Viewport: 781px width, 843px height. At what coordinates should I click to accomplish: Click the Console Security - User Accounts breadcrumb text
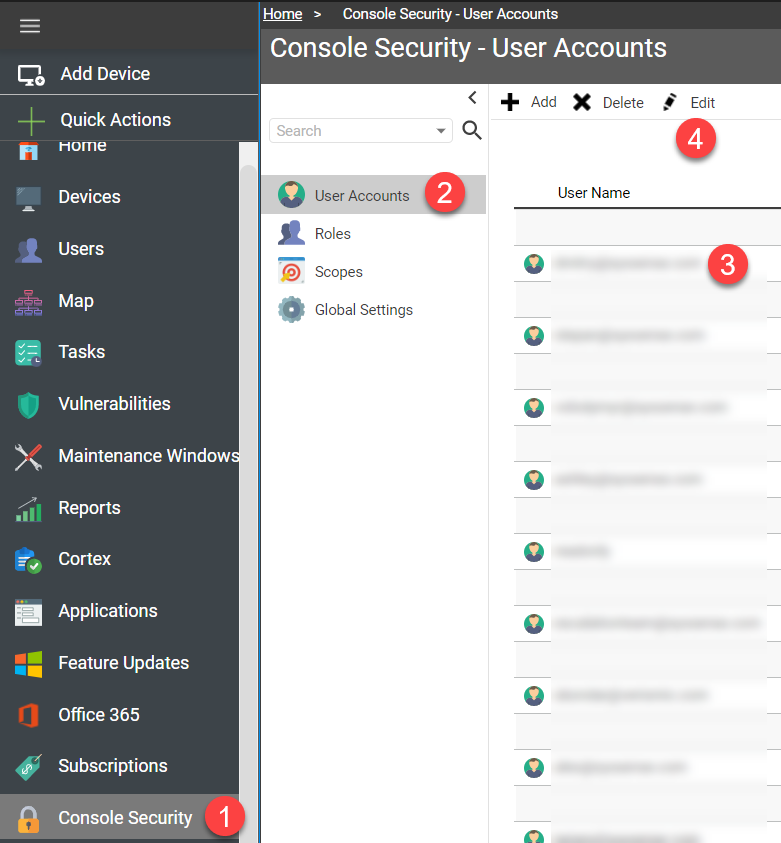pyautogui.click(x=450, y=14)
